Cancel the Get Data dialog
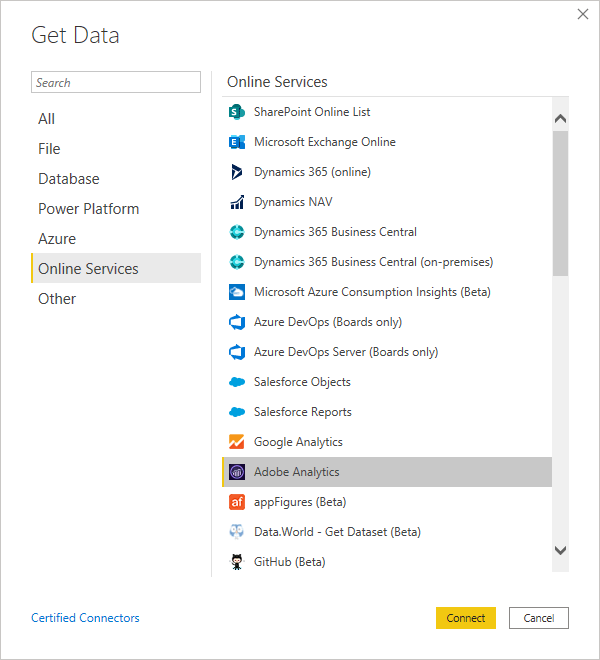The height and width of the screenshot is (660, 600). coord(538,618)
